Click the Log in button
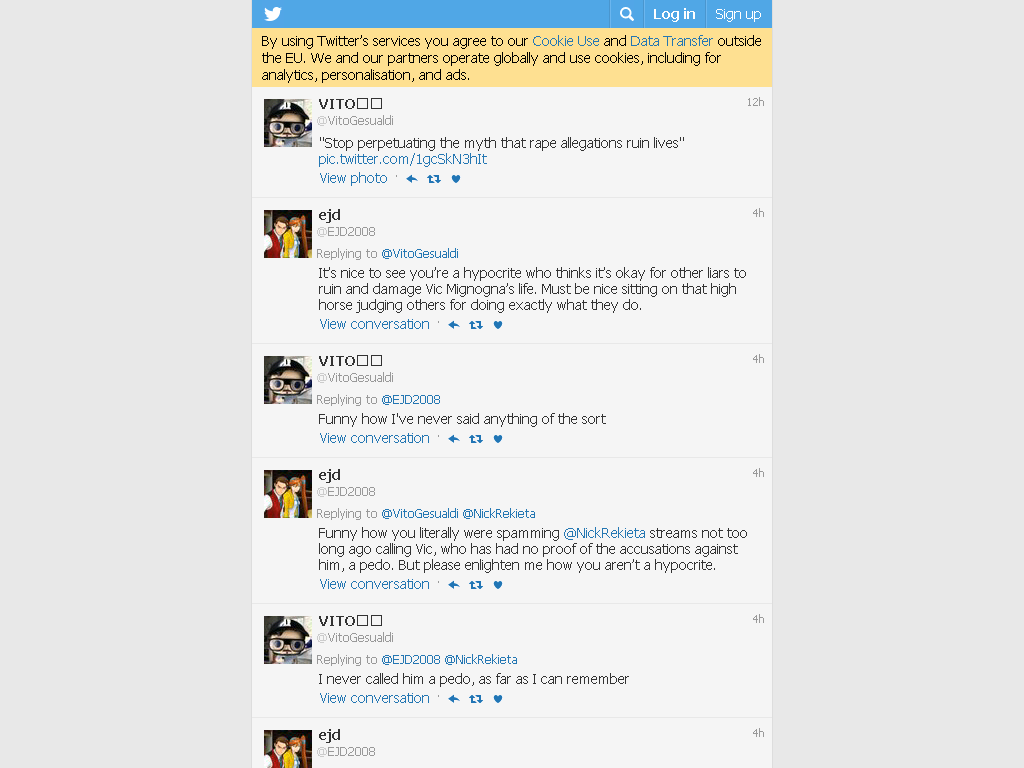This screenshot has width=1024, height=768. tap(675, 14)
